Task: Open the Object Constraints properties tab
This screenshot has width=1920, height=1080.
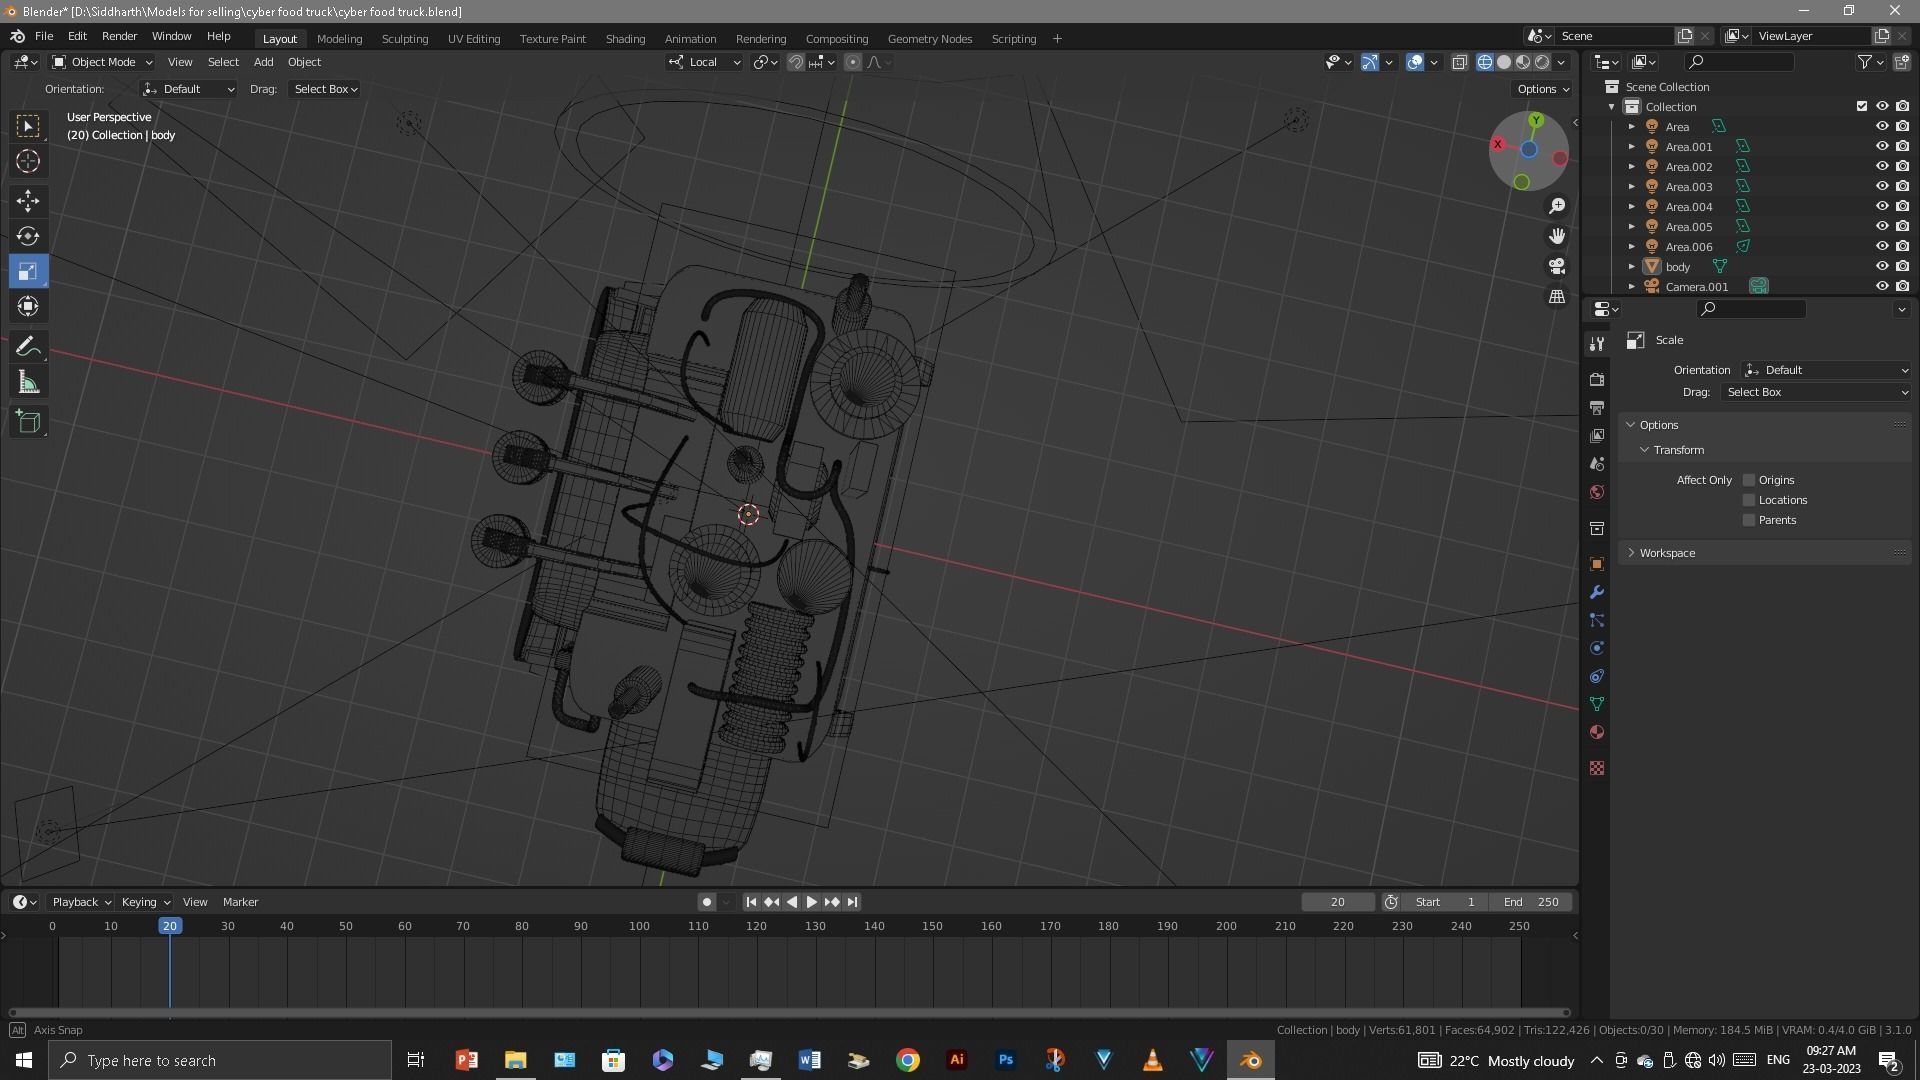Action: pyautogui.click(x=1597, y=676)
